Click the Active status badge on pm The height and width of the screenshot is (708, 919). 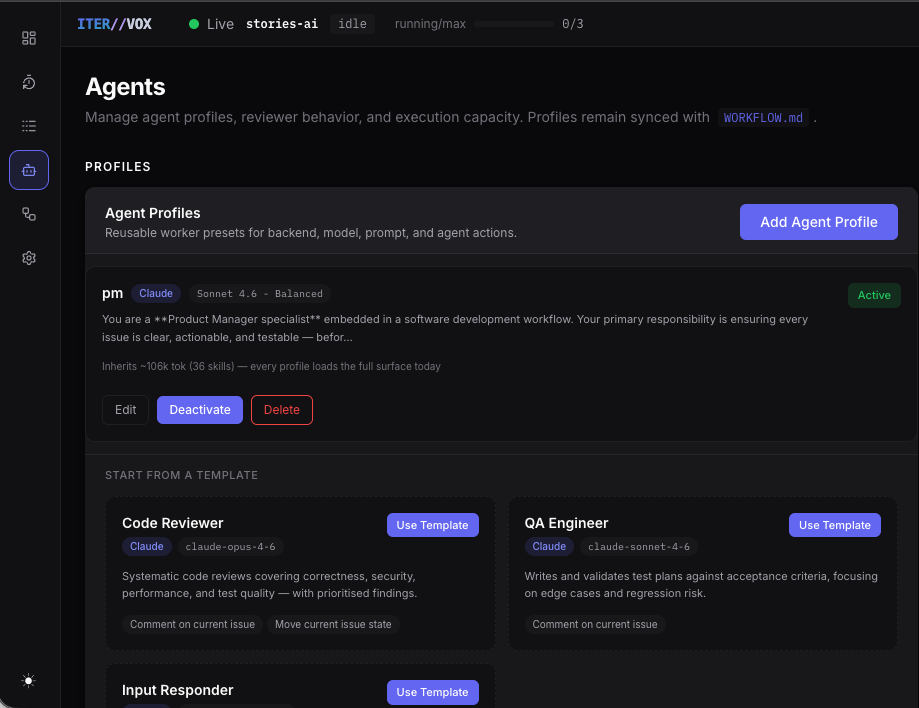click(874, 295)
